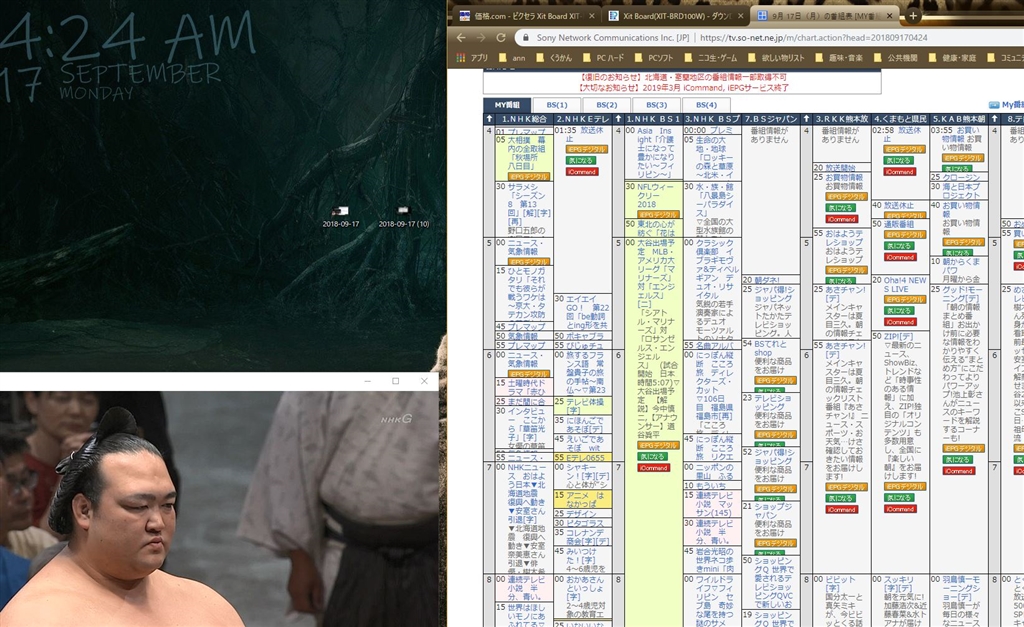Screen dimensions: 1024x627
Task: Click iEPGデジタル under くまもと県民 02:58 放送休止
Action: [905, 150]
